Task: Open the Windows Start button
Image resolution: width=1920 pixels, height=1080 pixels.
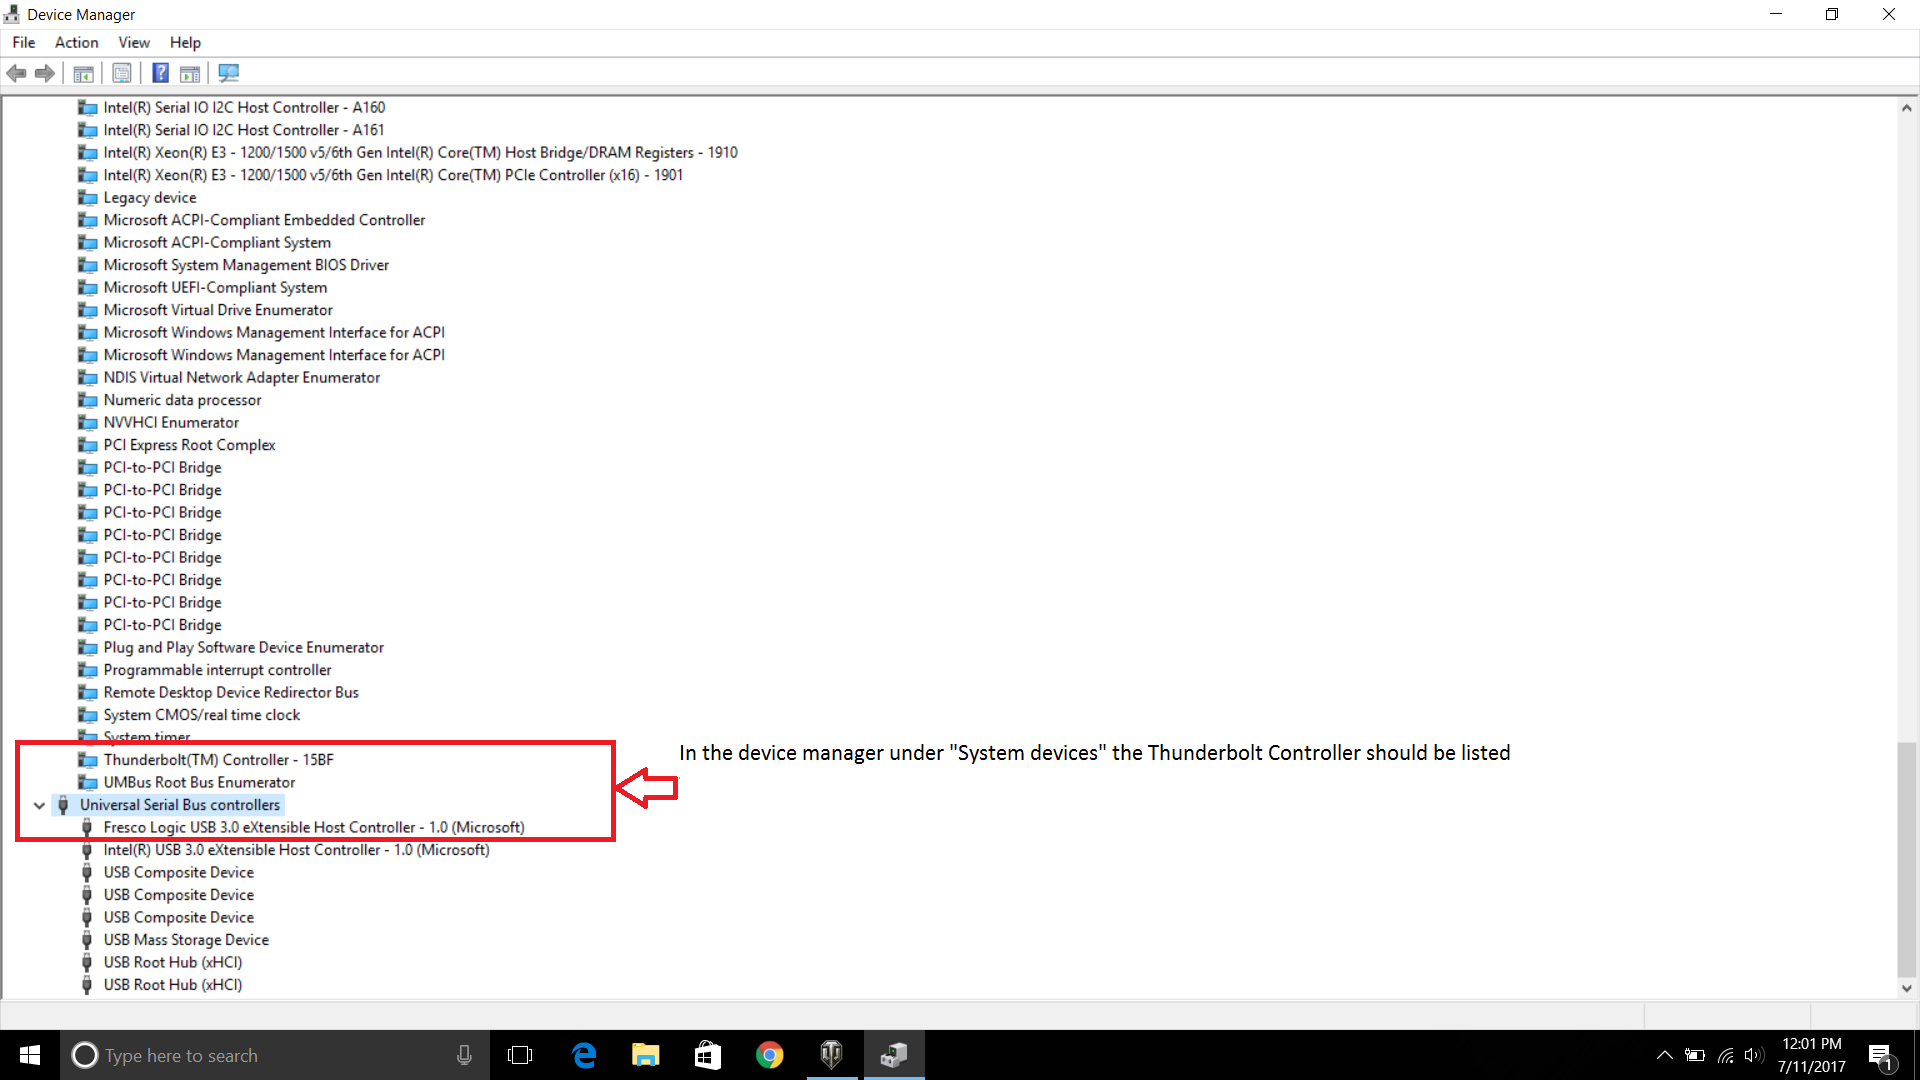Action: tap(29, 1055)
